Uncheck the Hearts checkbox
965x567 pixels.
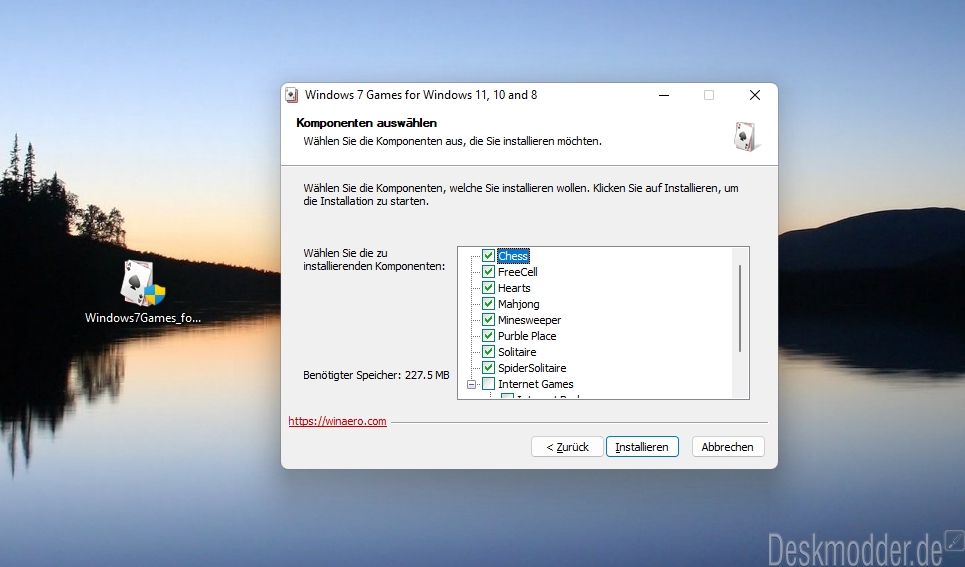pos(488,288)
